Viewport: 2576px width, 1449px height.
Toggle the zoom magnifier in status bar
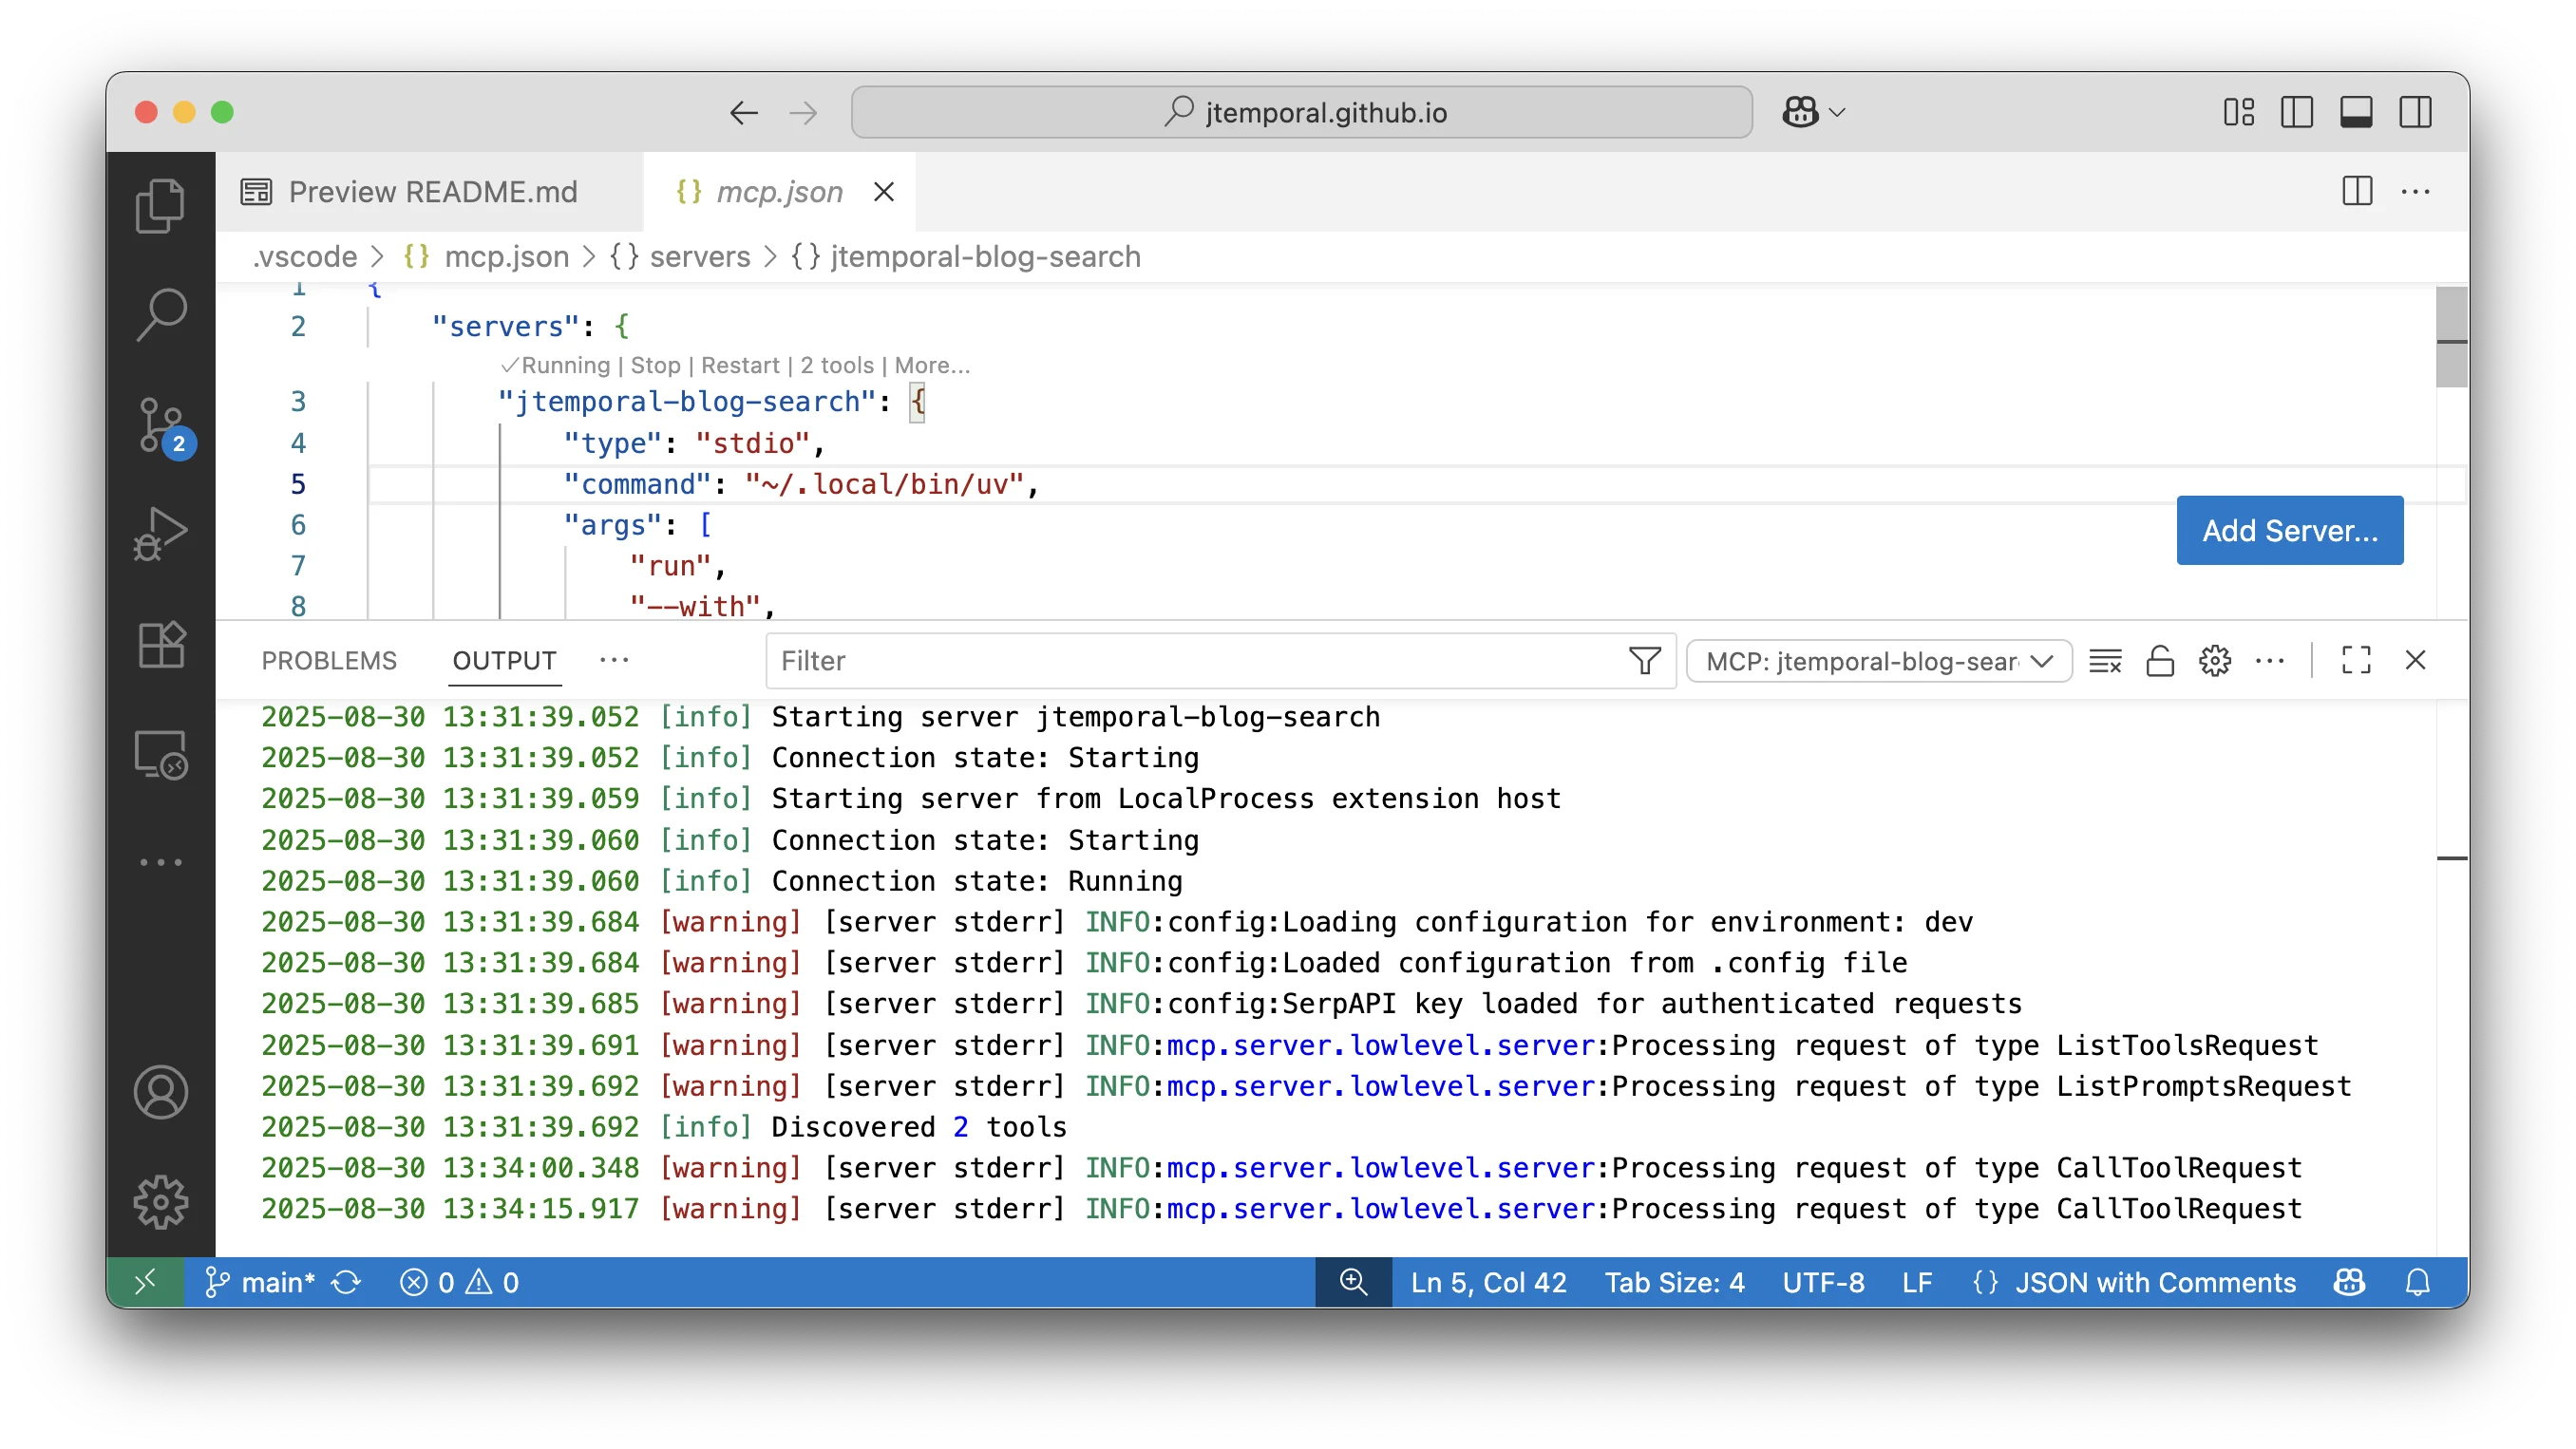[1353, 1282]
